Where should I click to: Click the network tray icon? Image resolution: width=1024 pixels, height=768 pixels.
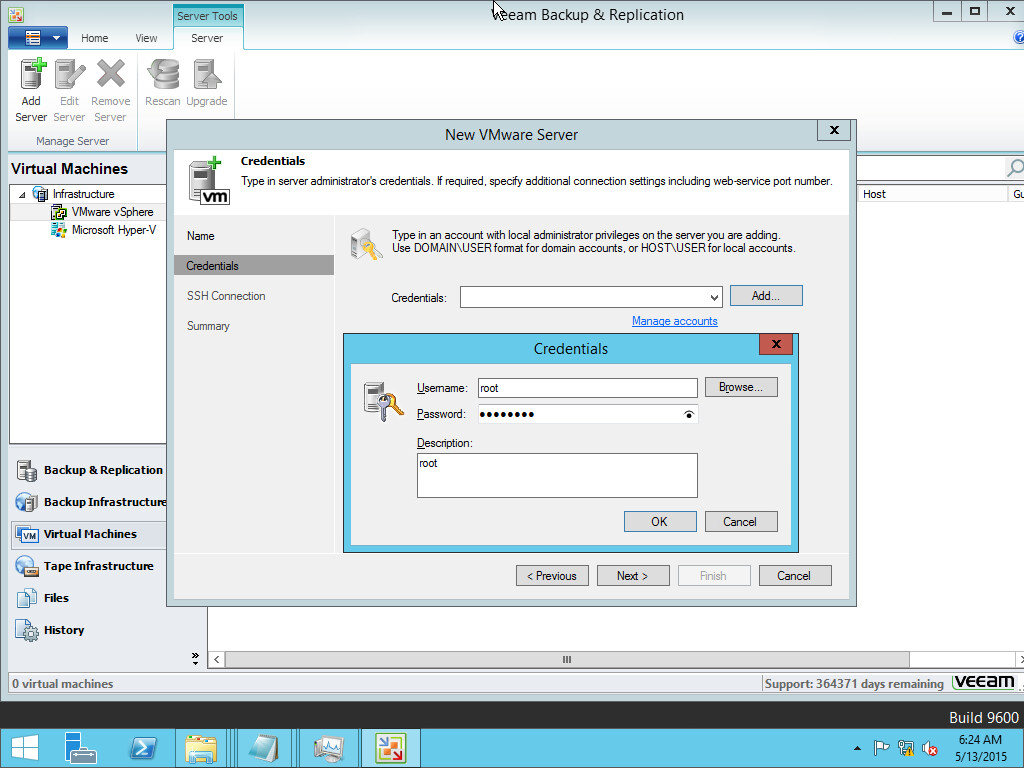click(906, 748)
